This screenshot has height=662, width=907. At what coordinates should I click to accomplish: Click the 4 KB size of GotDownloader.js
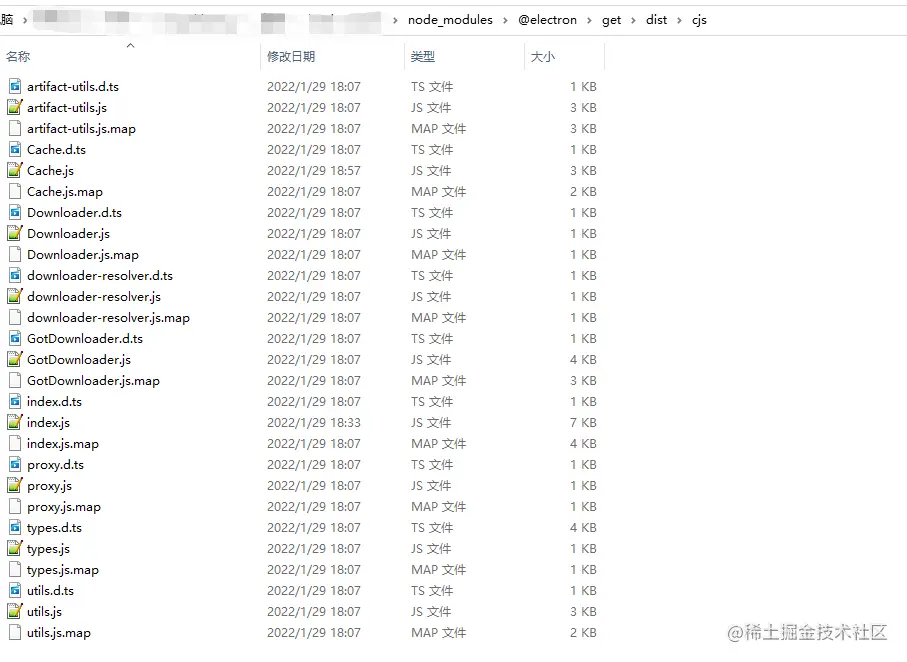click(x=583, y=360)
